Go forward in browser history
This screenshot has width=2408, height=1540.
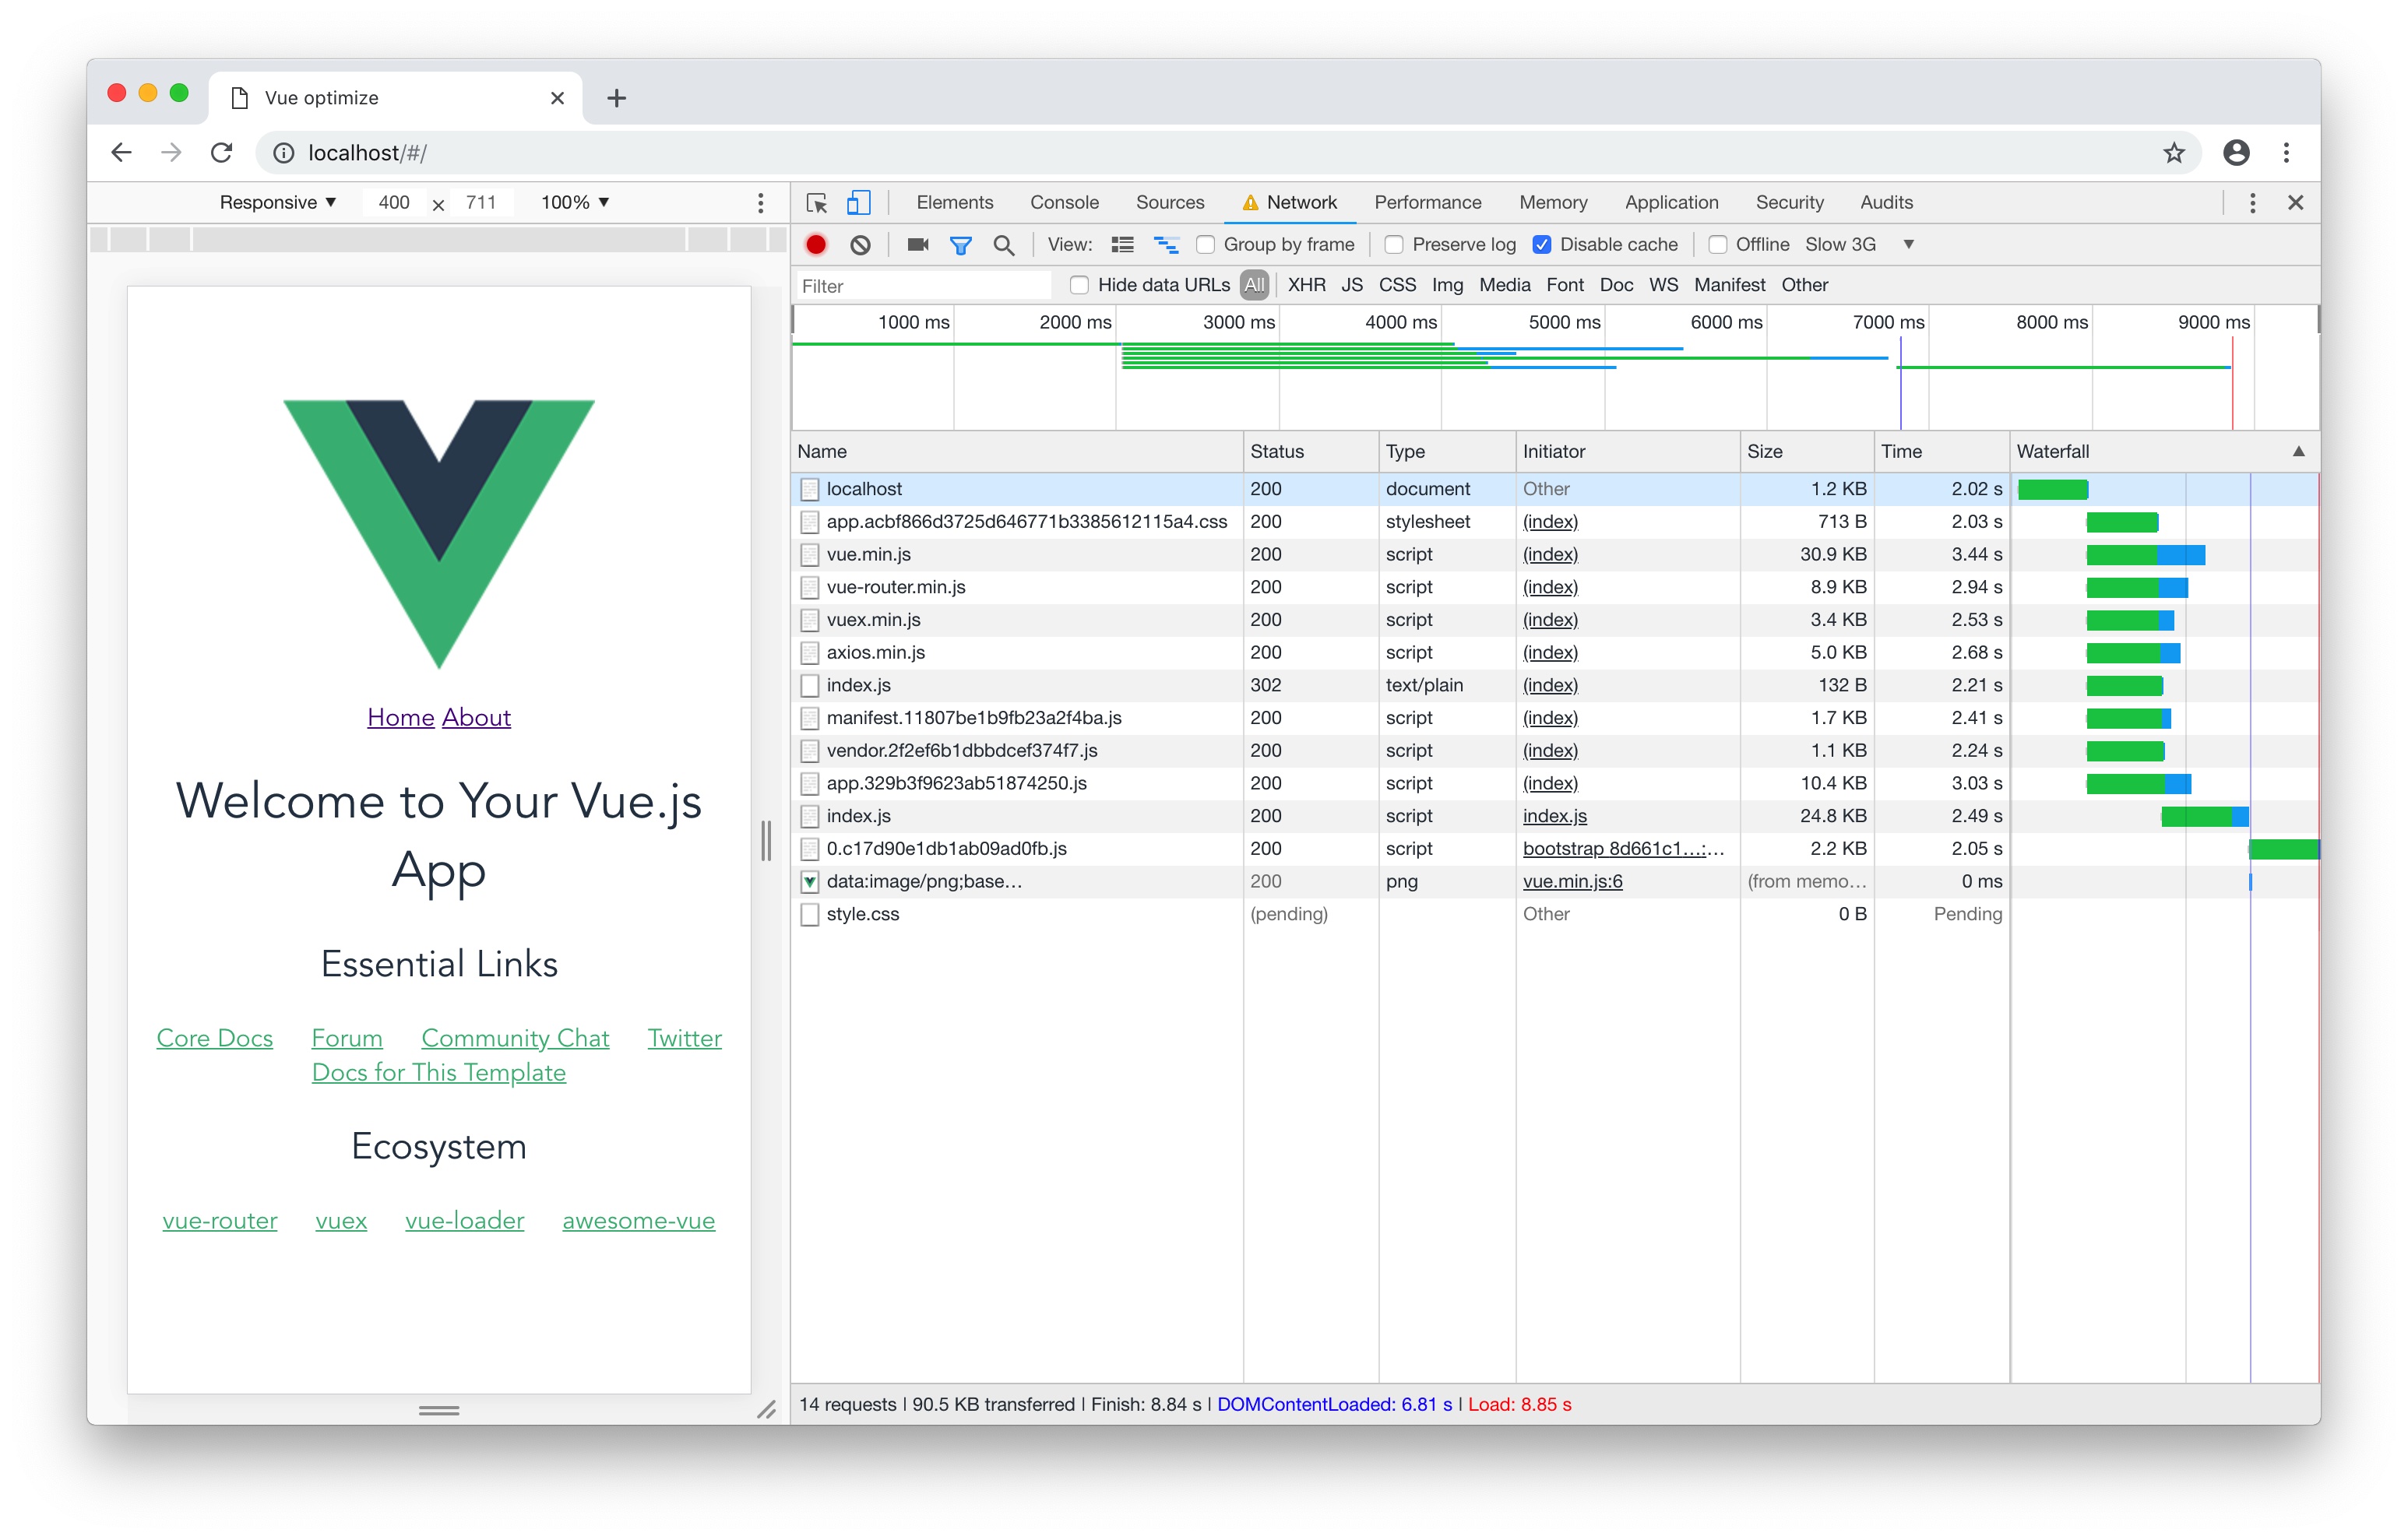tap(171, 153)
